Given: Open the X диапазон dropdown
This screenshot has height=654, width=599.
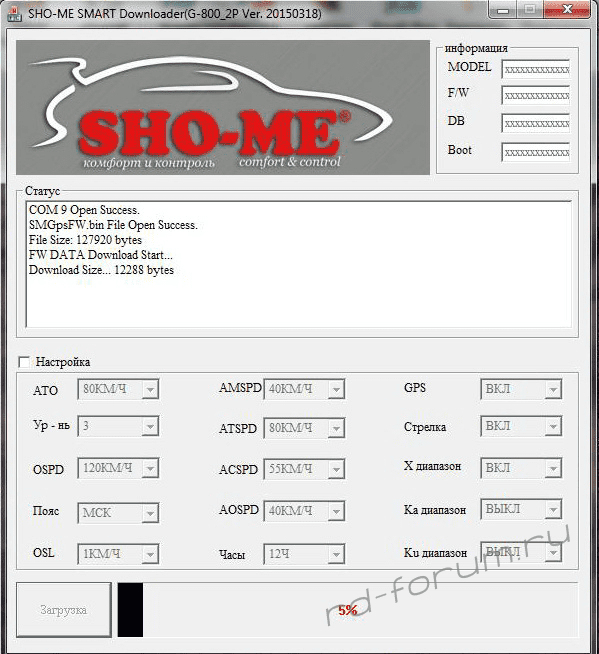Looking at the screenshot, I should 521,468.
